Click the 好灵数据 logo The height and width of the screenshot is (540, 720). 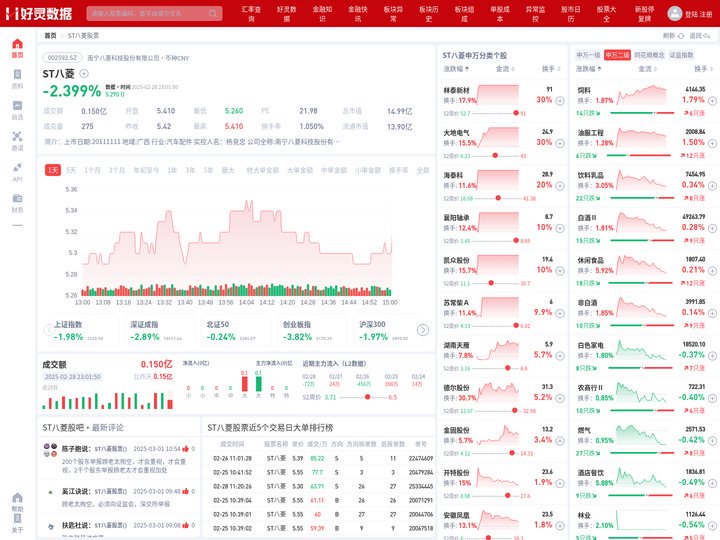pyautogui.click(x=39, y=13)
